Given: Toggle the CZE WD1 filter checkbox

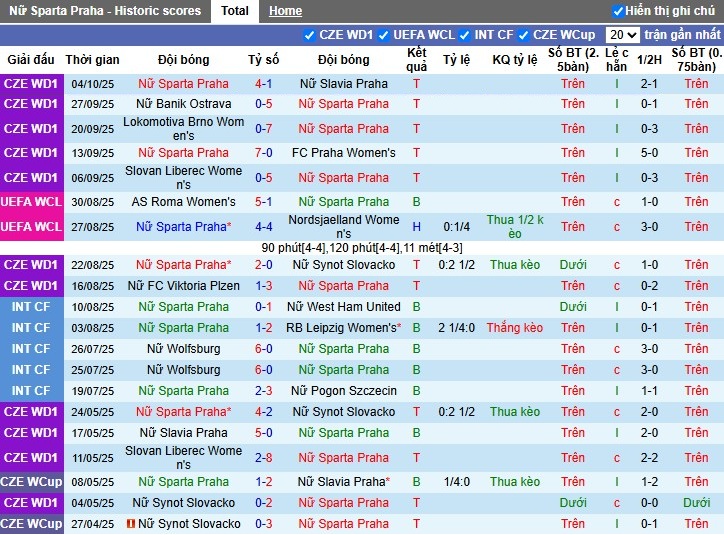Looking at the screenshot, I should pos(309,35).
